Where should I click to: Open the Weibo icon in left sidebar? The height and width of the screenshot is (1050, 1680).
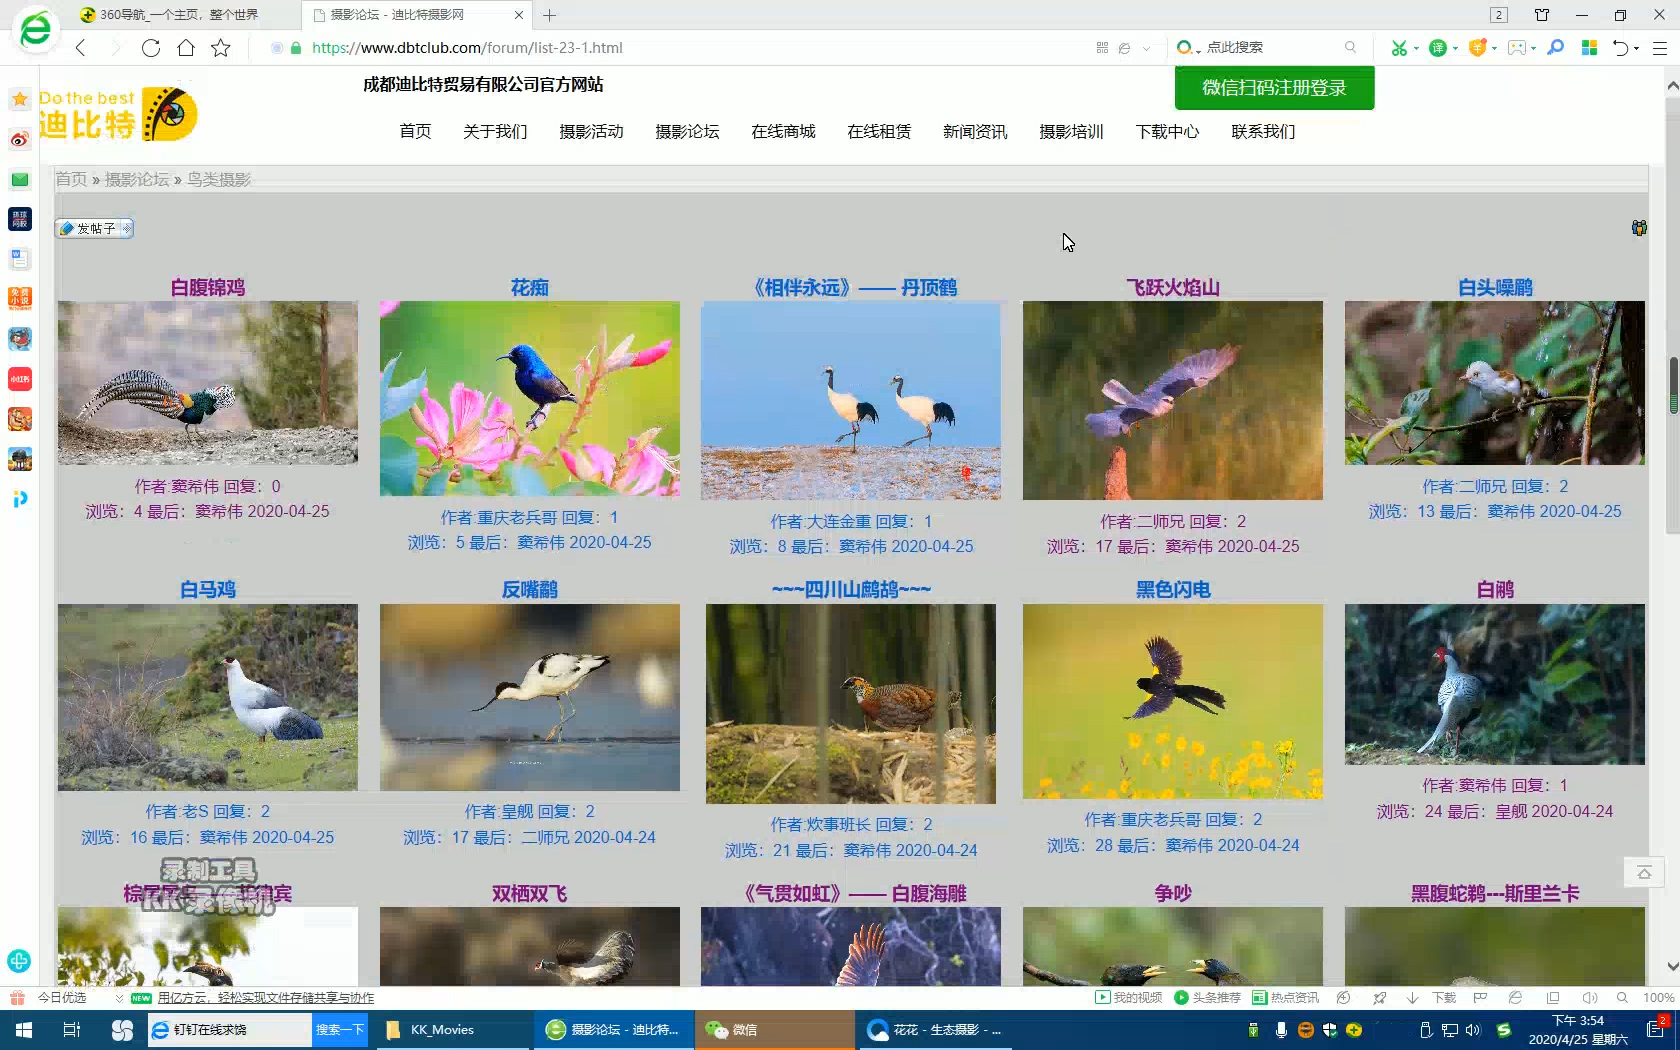click(x=20, y=139)
